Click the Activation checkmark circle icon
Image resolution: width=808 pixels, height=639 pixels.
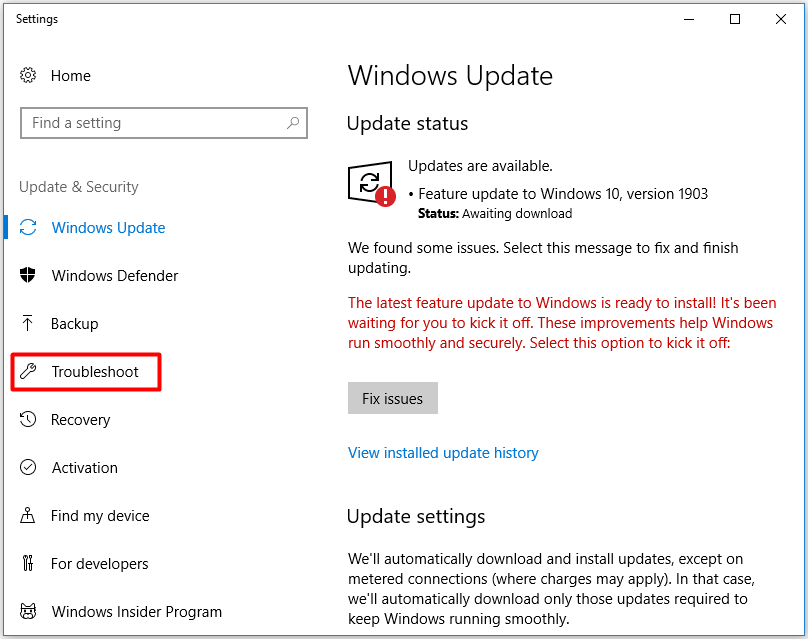pyautogui.click(x=28, y=467)
